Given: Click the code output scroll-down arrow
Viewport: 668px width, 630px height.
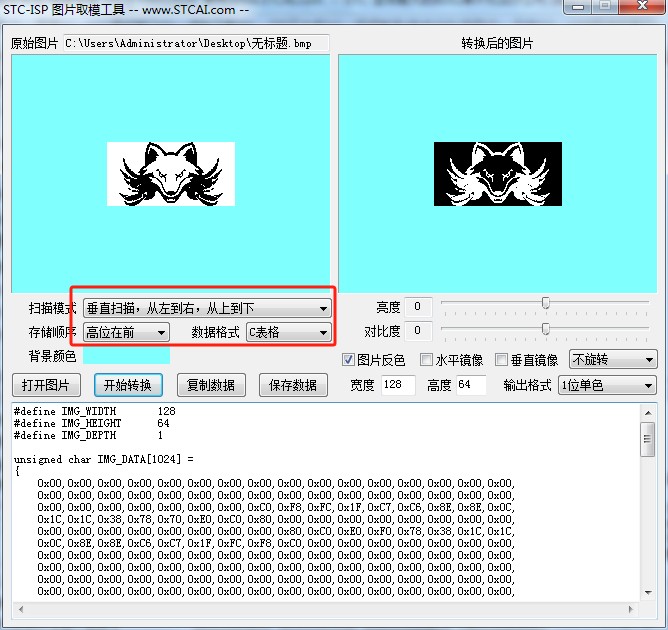Looking at the screenshot, I should click(648, 593).
